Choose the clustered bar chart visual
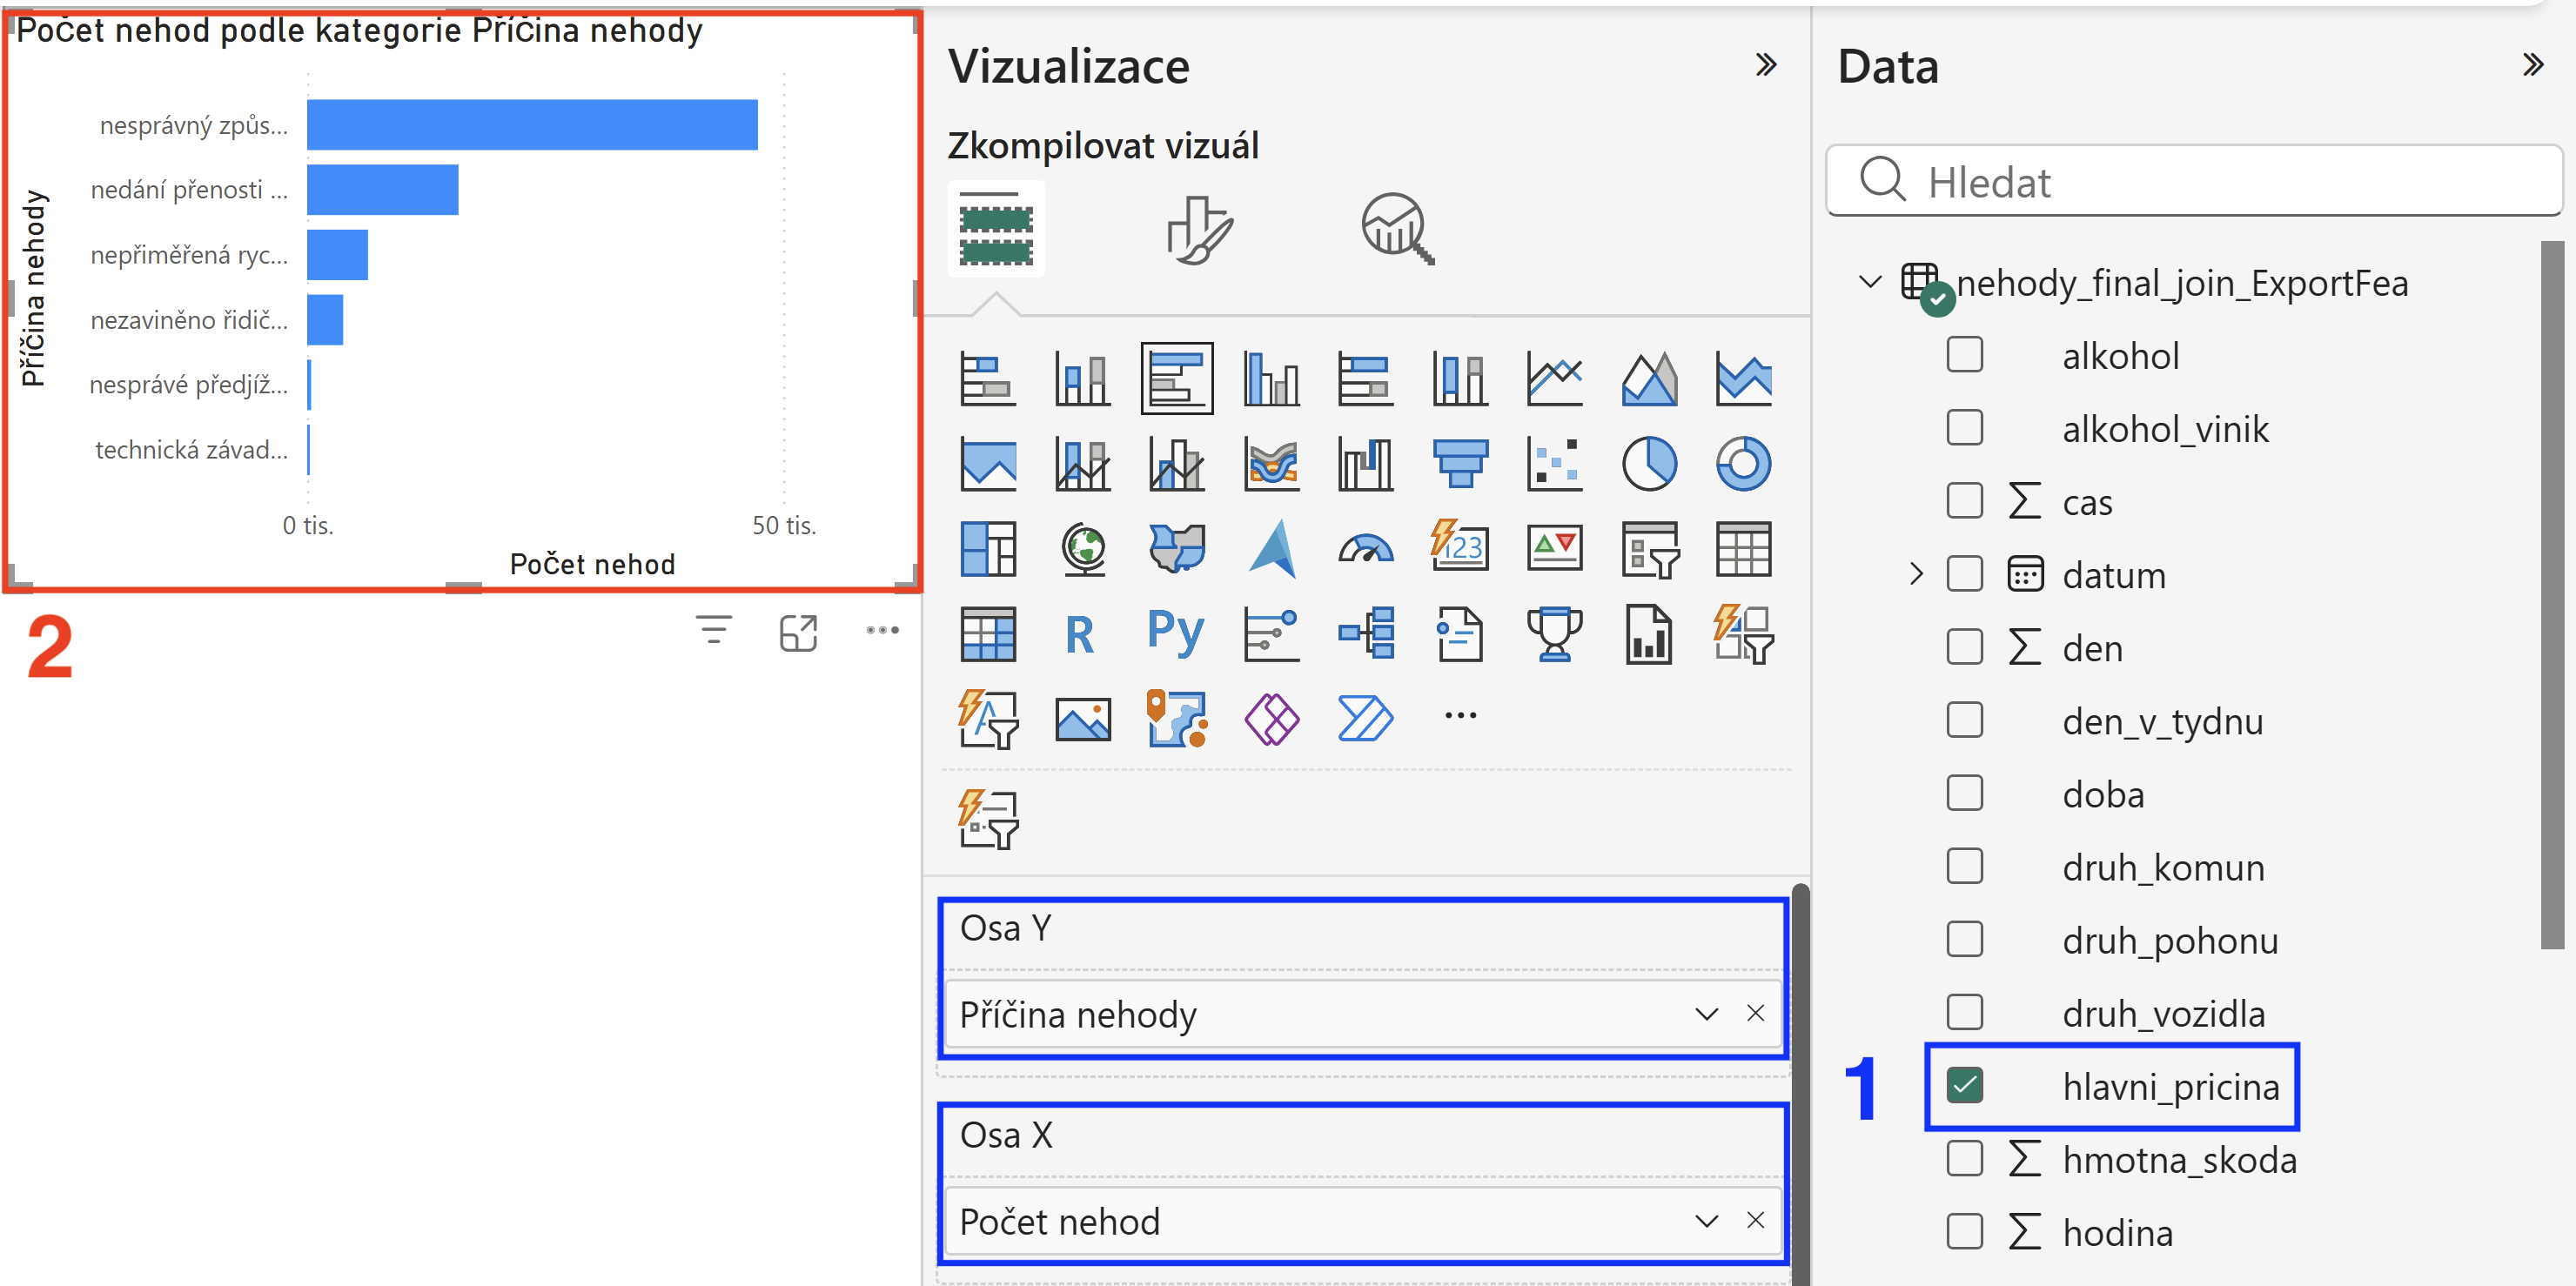Image resolution: width=2576 pixels, height=1286 pixels. click(1177, 378)
